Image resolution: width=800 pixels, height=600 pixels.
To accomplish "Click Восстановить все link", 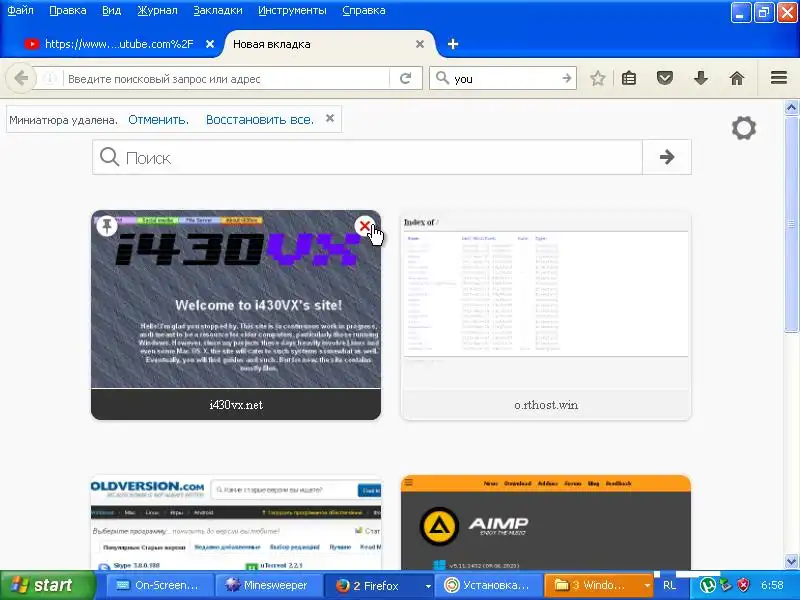I will (x=260, y=120).
